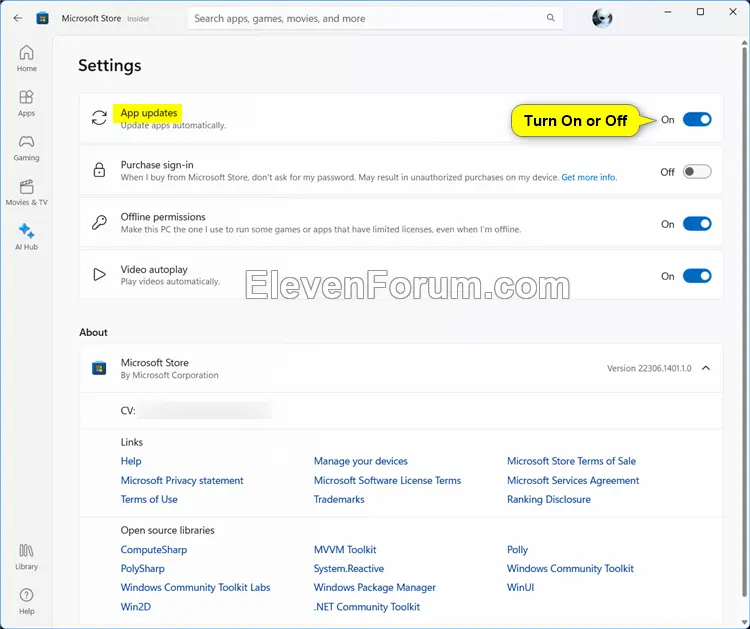
Task: Open the Apps section in sidebar
Action: pos(26,102)
